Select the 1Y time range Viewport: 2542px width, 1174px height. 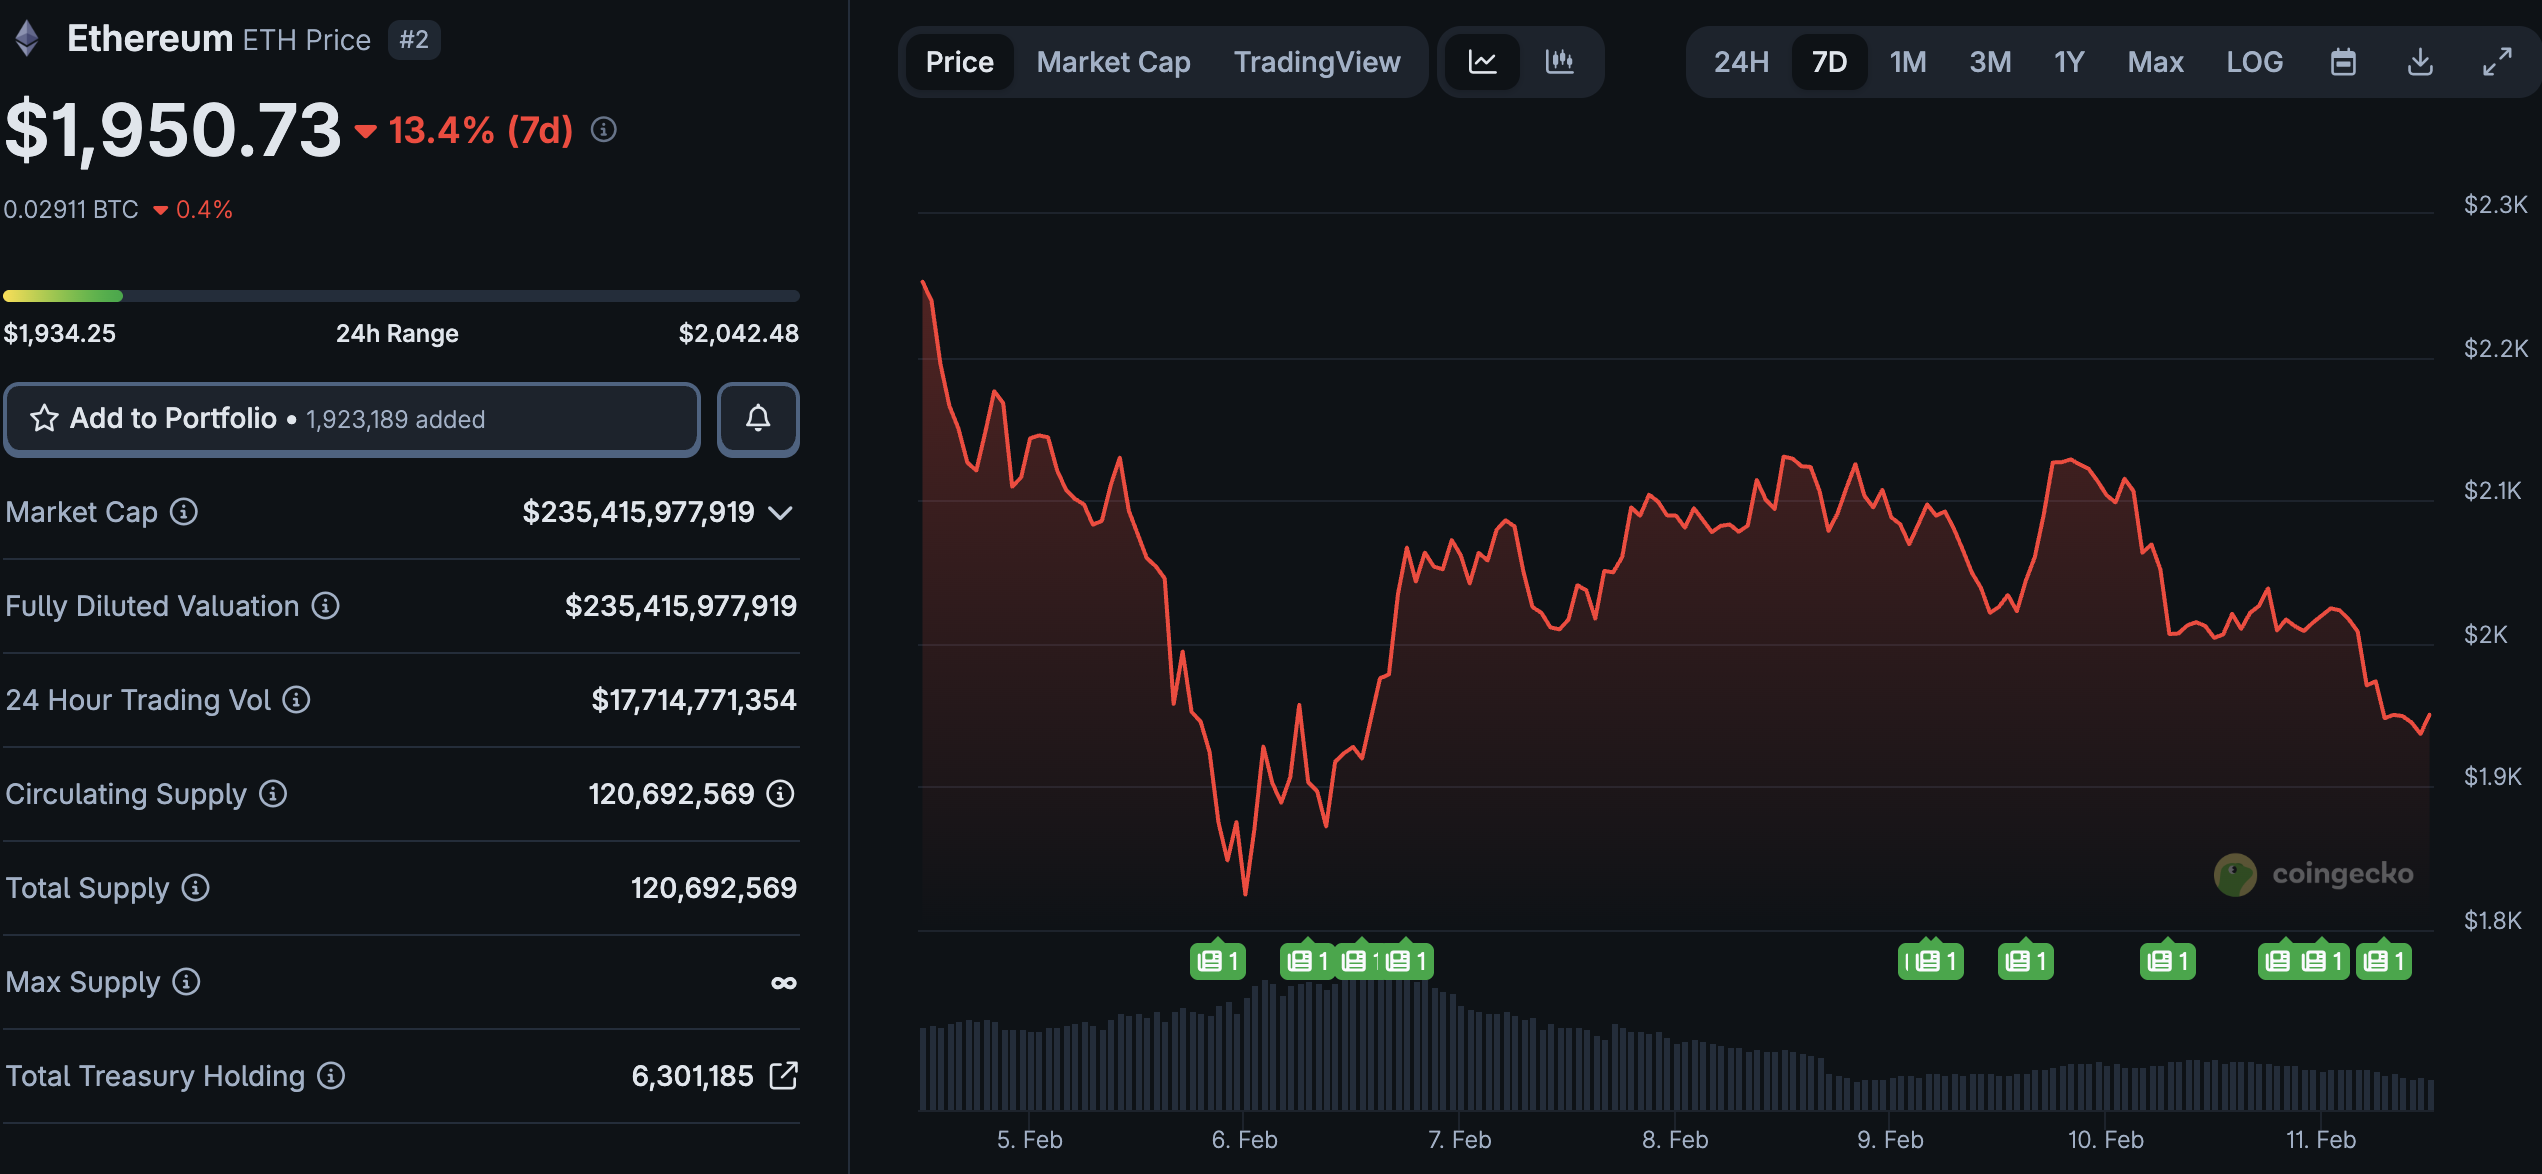click(2069, 62)
